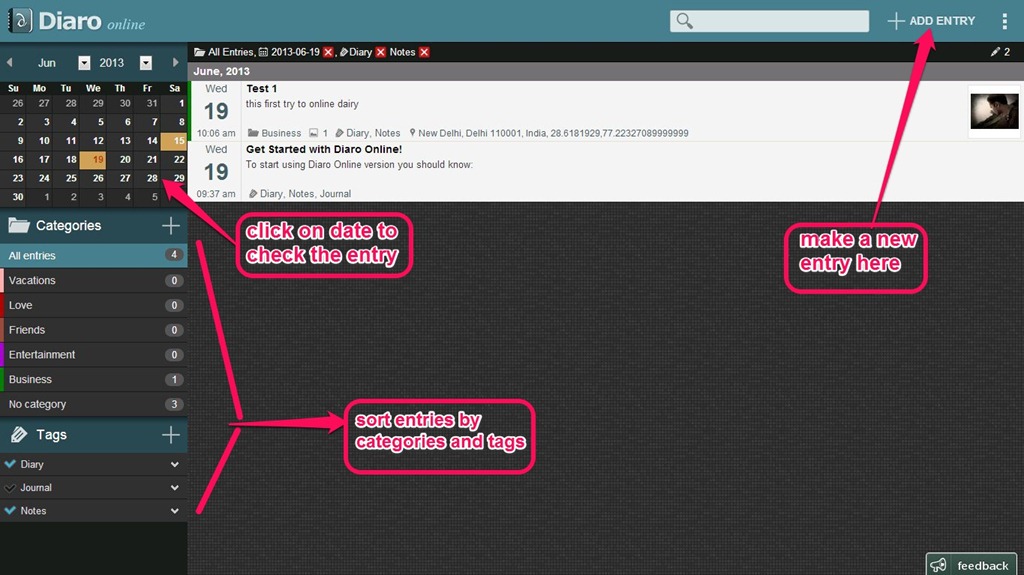Select the All entries category
Image resolution: width=1024 pixels, height=575 pixels.
click(94, 255)
